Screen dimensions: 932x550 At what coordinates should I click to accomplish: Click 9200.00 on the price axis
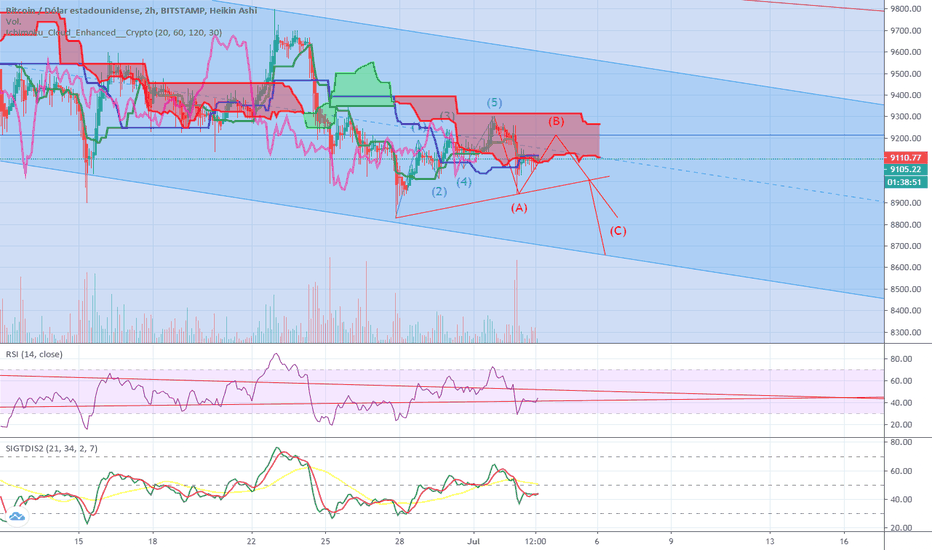pos(905,139)
